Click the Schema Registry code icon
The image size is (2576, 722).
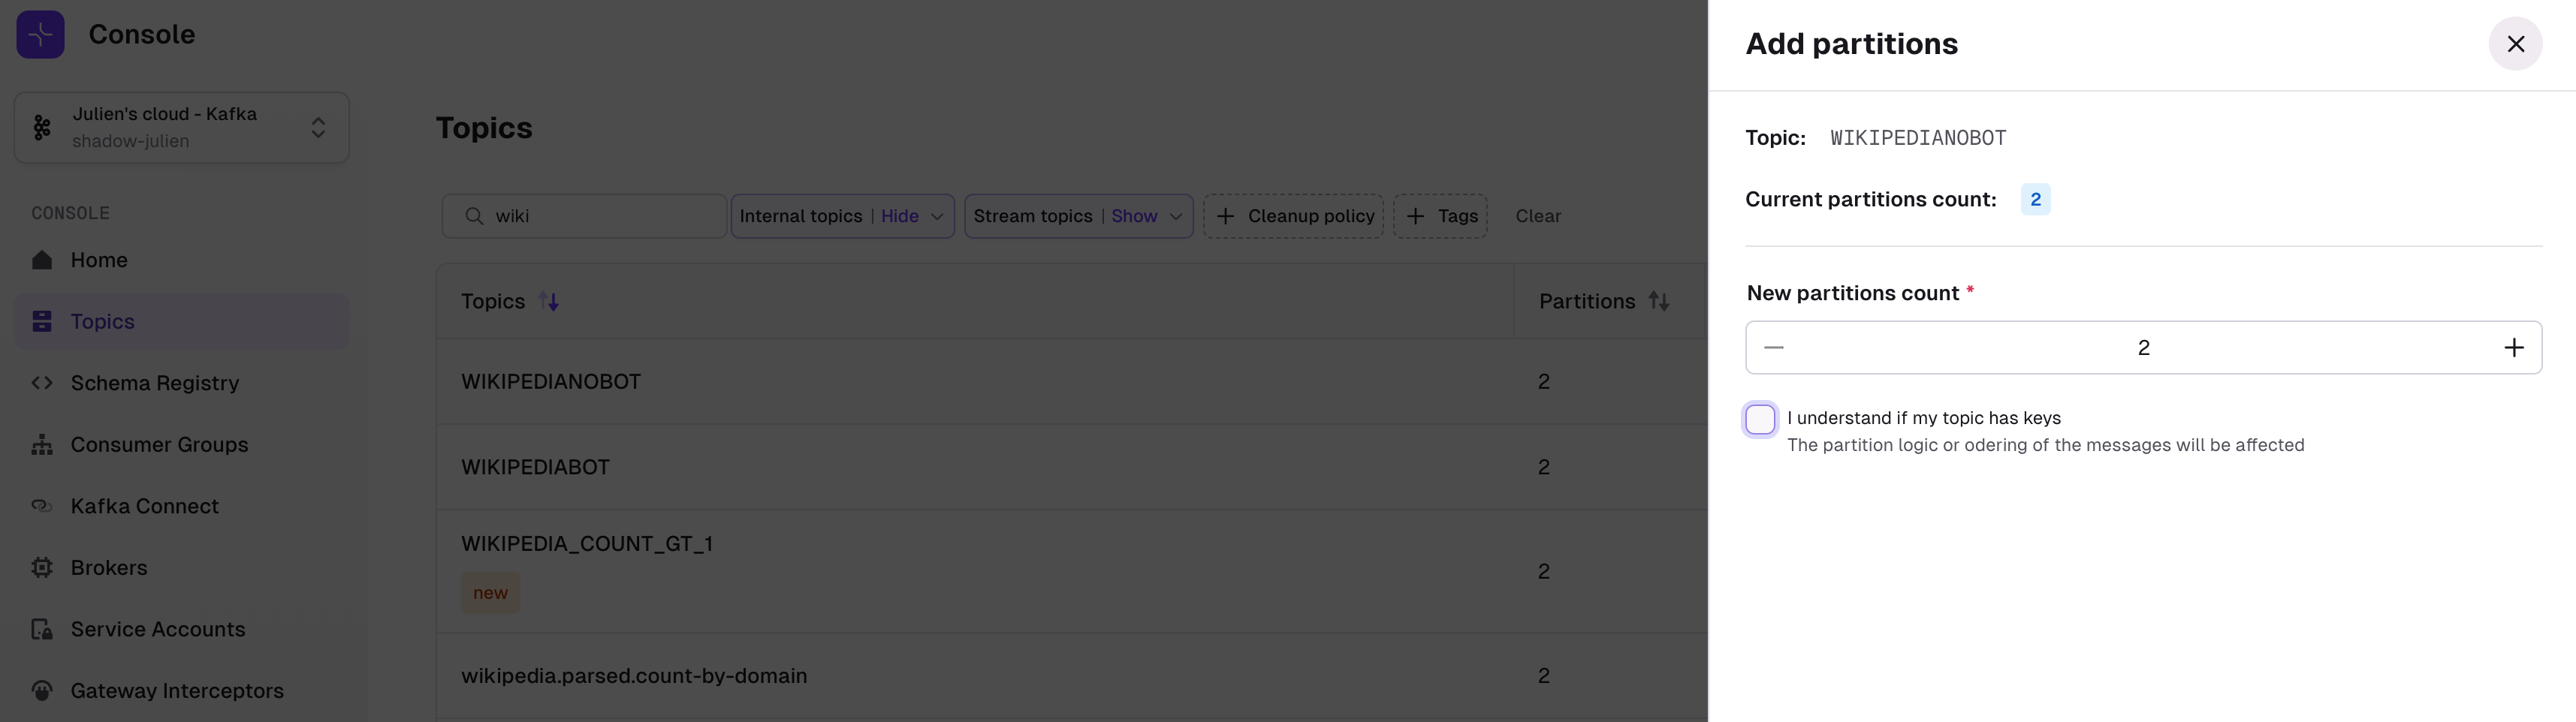pos(42,383)
